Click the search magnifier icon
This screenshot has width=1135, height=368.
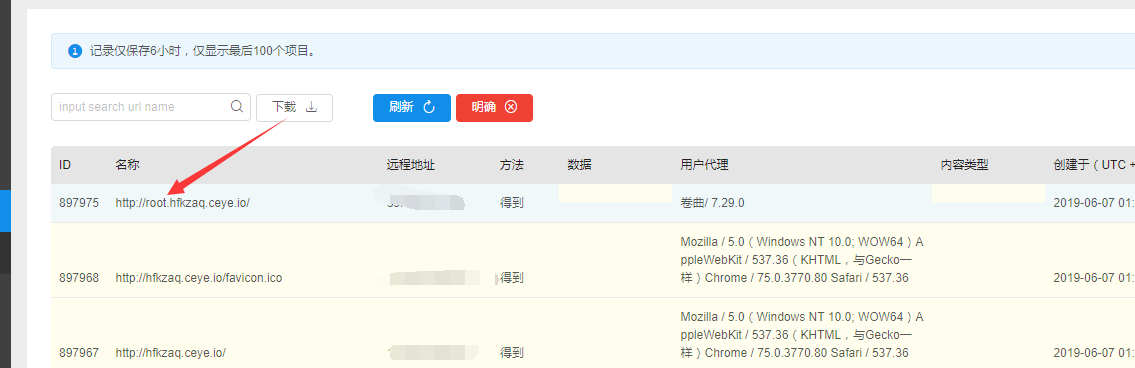[x=237, y=106]
